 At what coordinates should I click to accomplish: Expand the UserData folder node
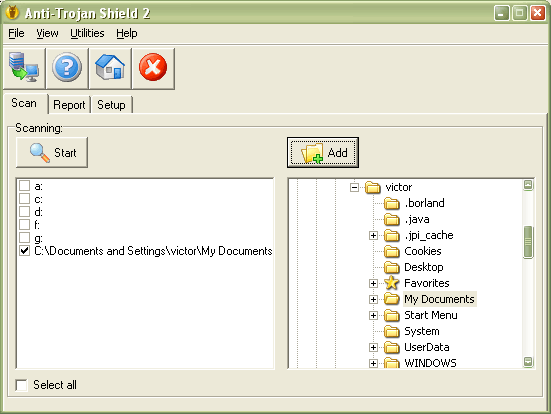373,348
